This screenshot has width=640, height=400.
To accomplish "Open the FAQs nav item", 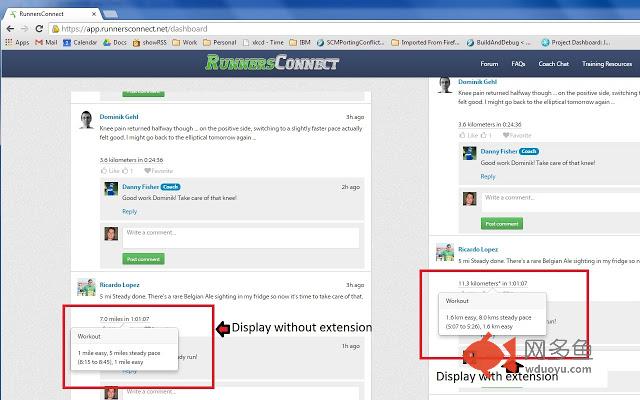I will (518, 64).
